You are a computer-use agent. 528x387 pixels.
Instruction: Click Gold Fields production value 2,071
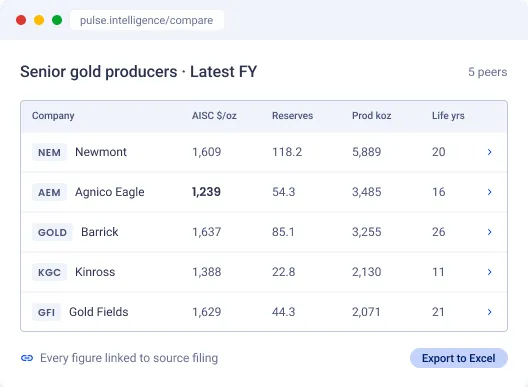pos(366,312)
